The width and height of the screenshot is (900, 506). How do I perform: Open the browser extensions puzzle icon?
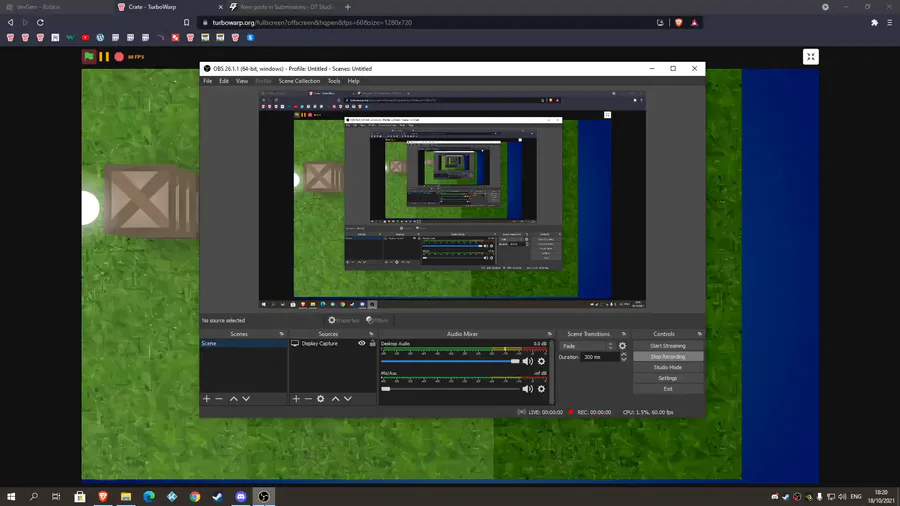click(x=874, y=22)
